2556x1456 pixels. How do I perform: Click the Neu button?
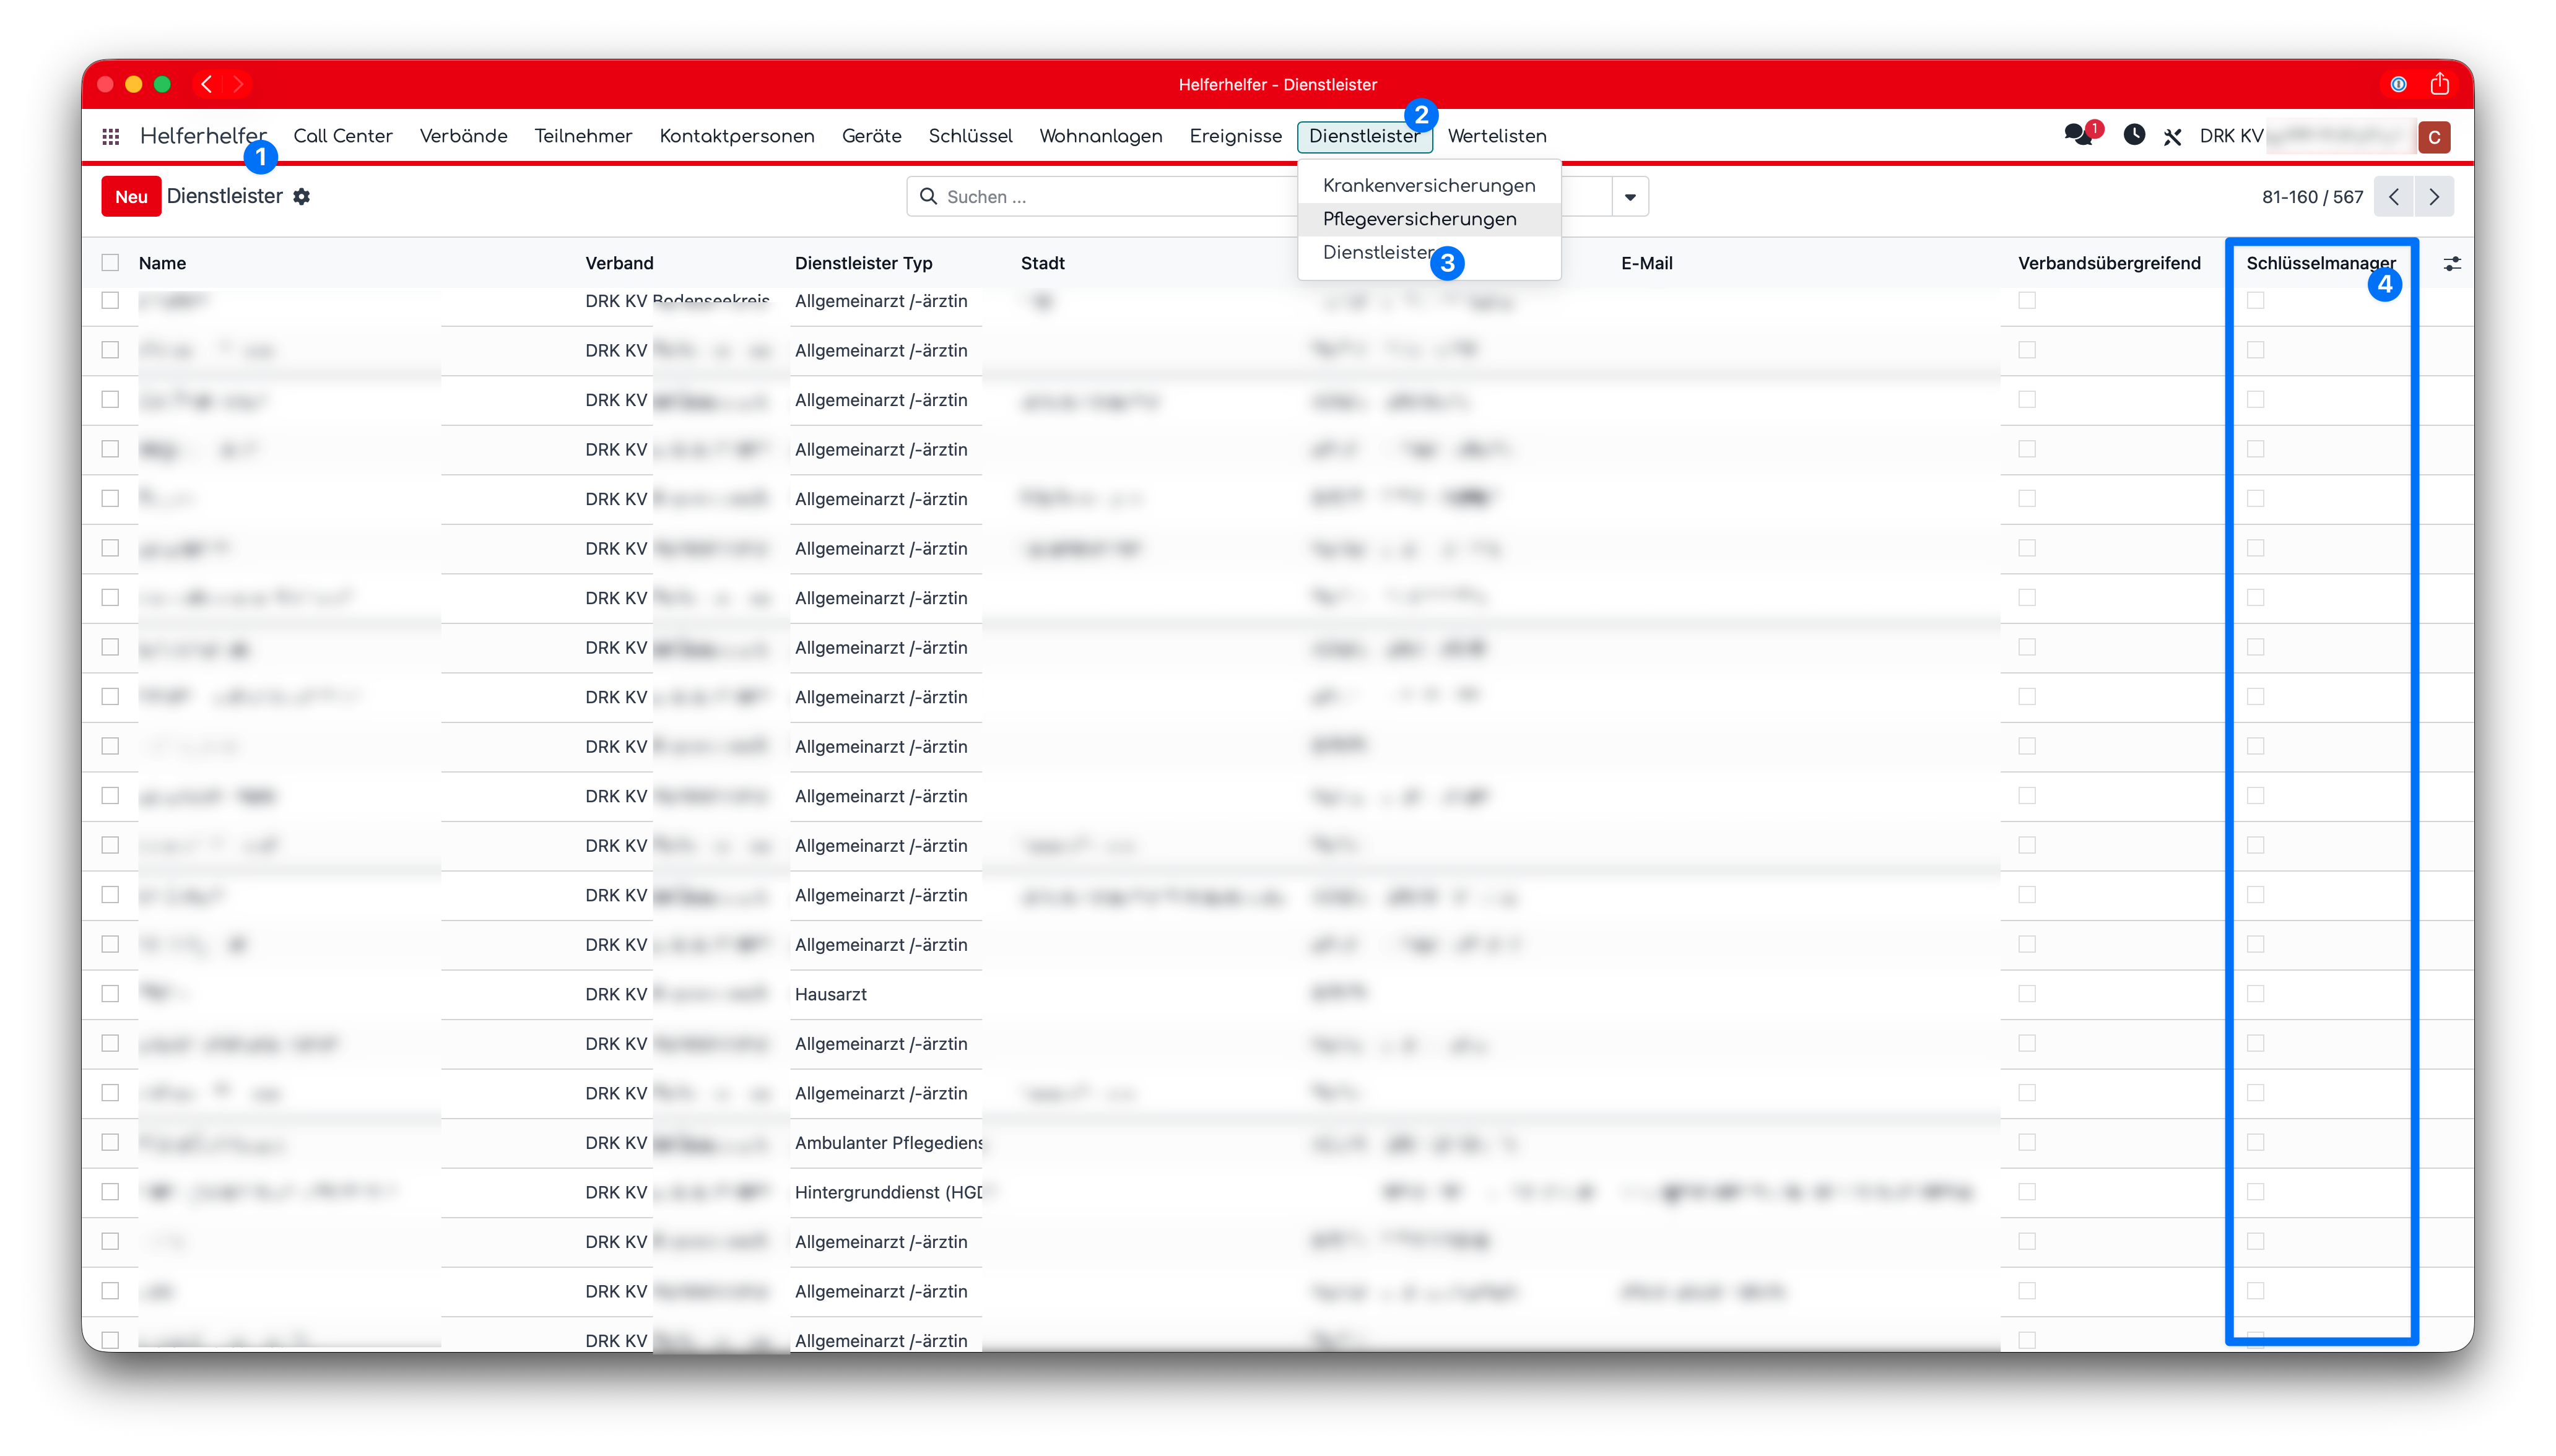(131, 197)
